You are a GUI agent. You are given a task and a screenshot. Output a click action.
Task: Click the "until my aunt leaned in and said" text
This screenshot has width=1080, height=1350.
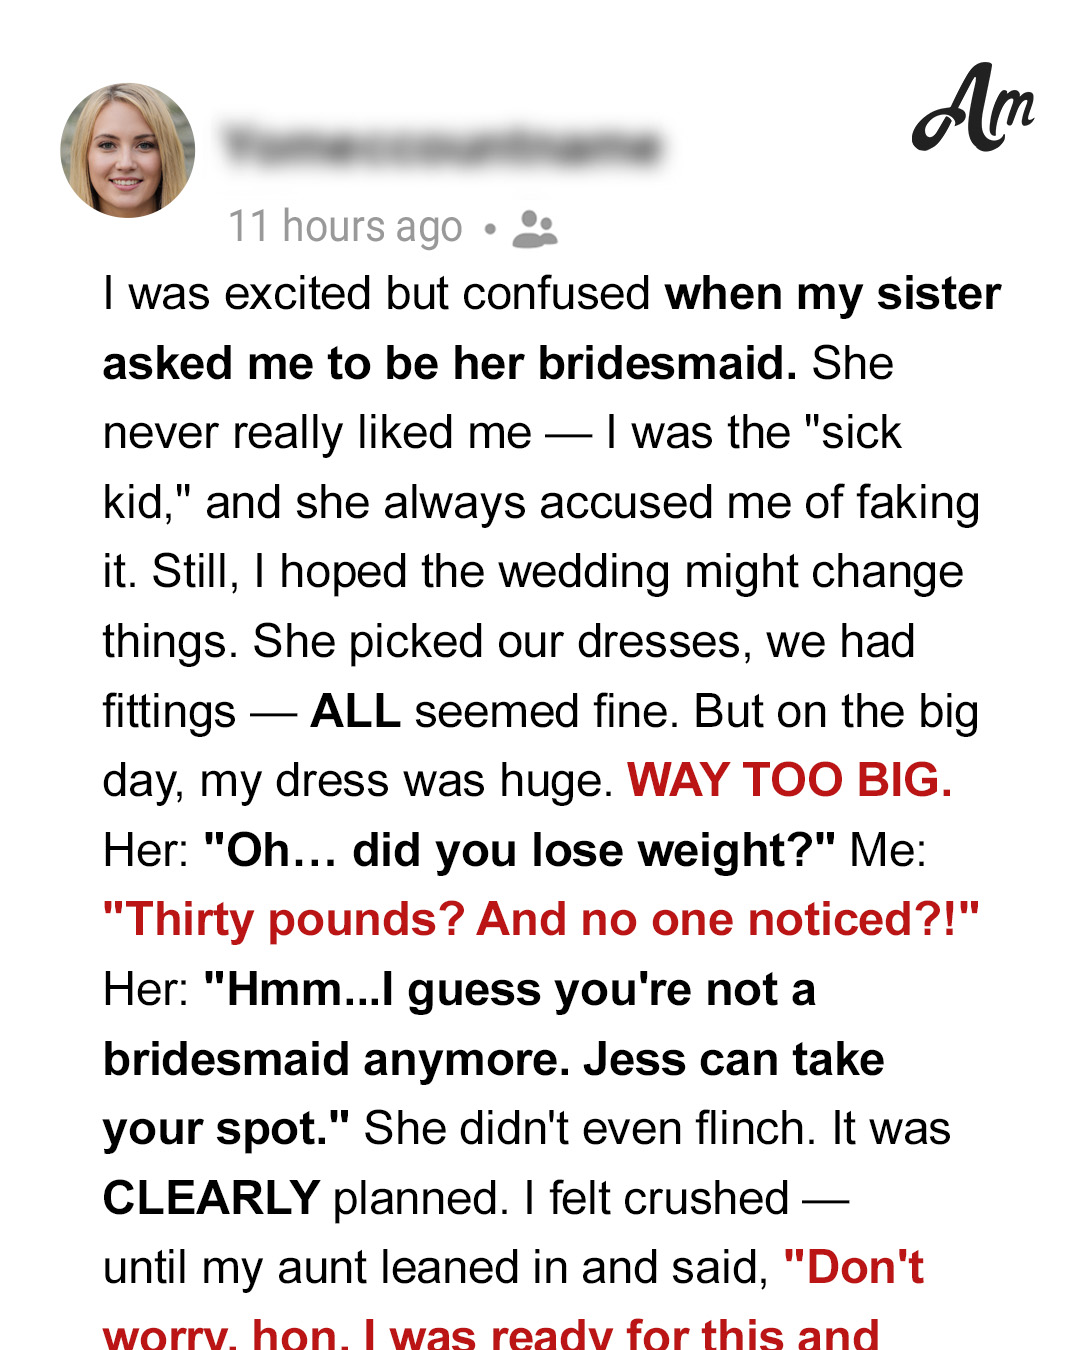[436, 1268]
